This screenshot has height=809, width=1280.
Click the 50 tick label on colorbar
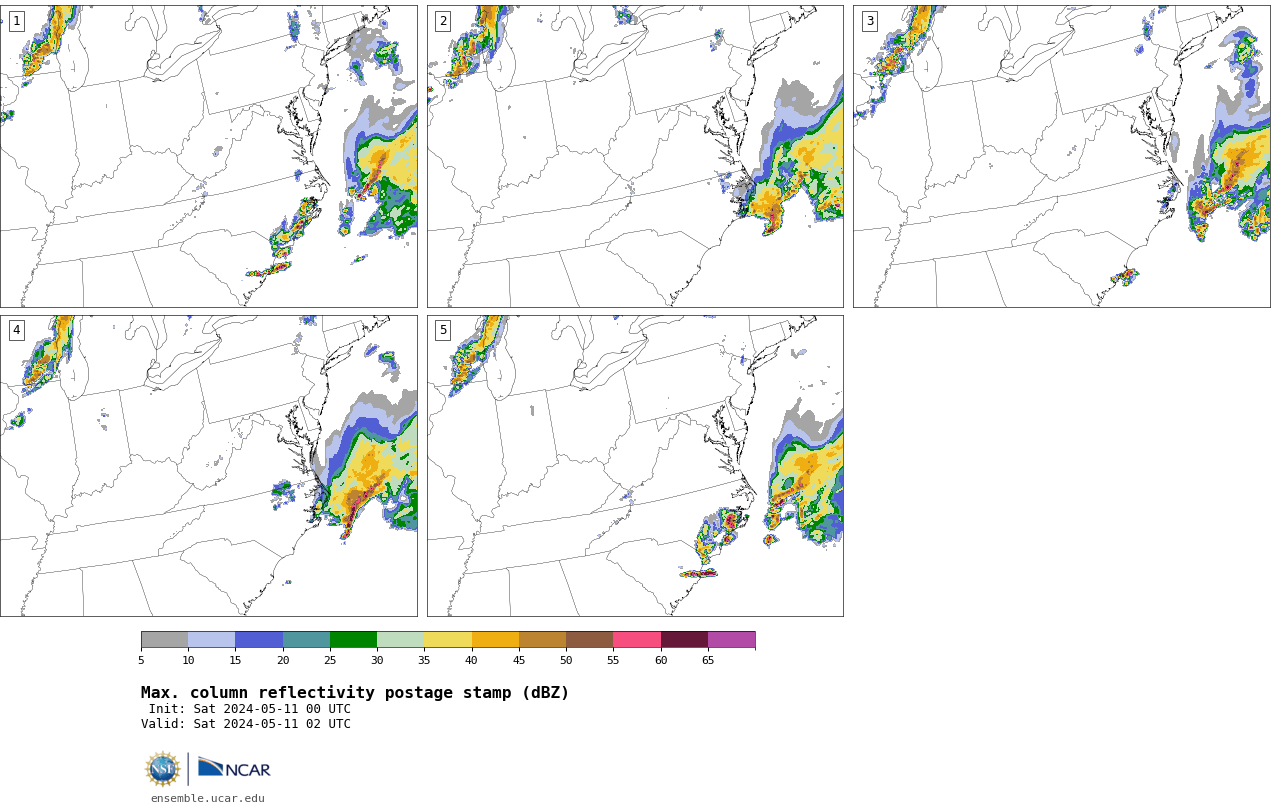coord(566,660)
